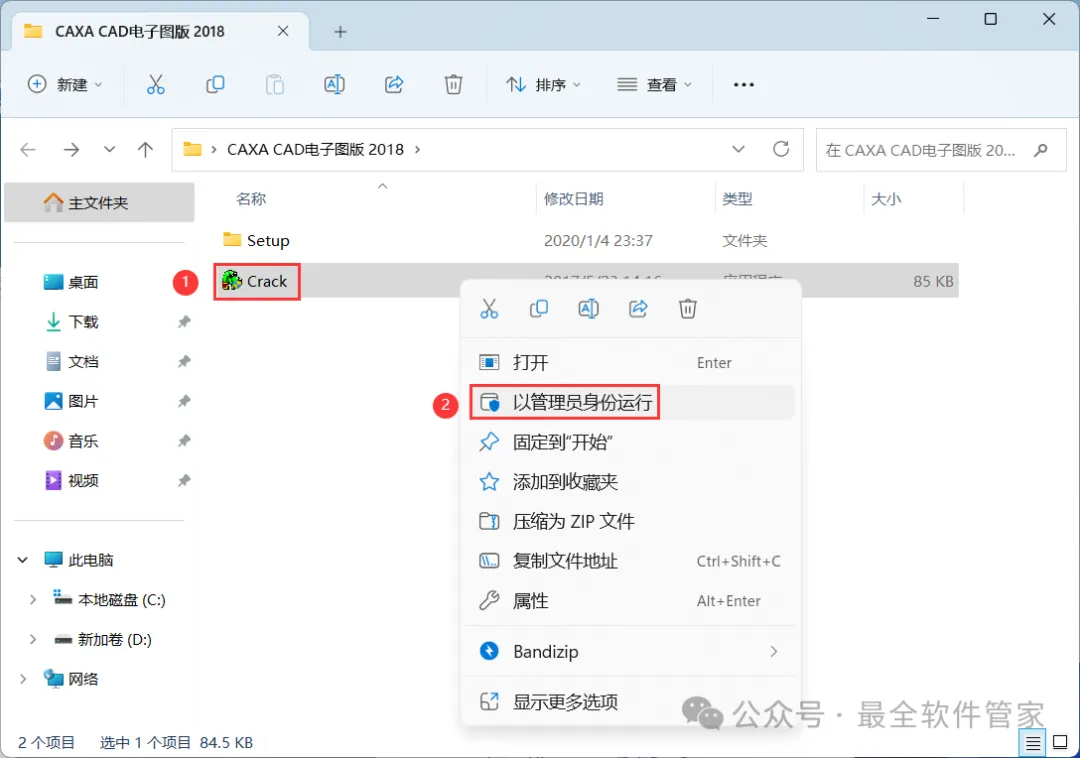This screenshot has height=758, width=1080.
Task: Click the pin icon next to 下载
Action: coord(184,322)
